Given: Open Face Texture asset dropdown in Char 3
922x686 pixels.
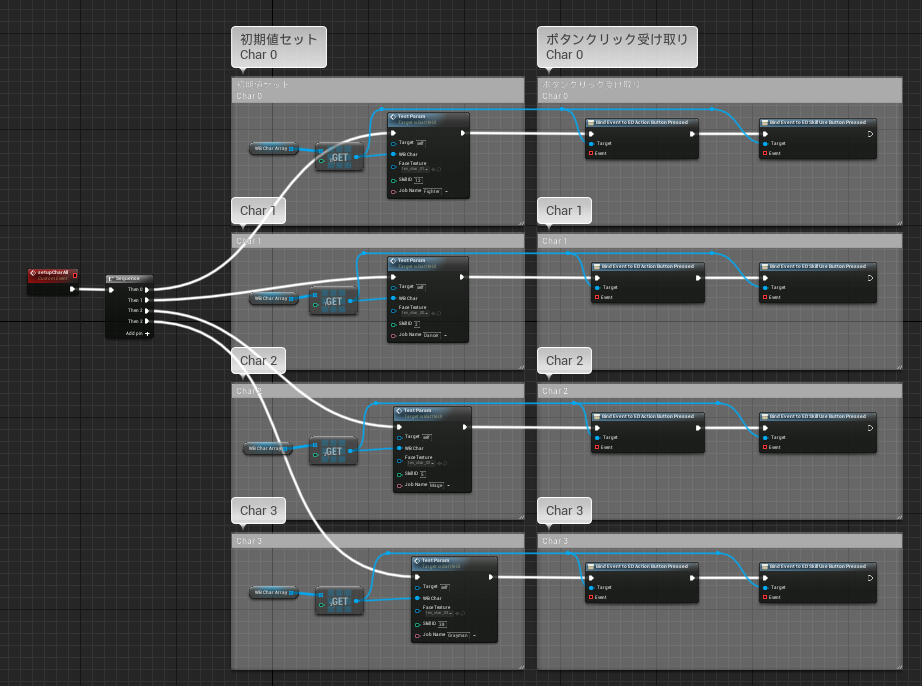Looking at the screenshot, I should 439,613.
